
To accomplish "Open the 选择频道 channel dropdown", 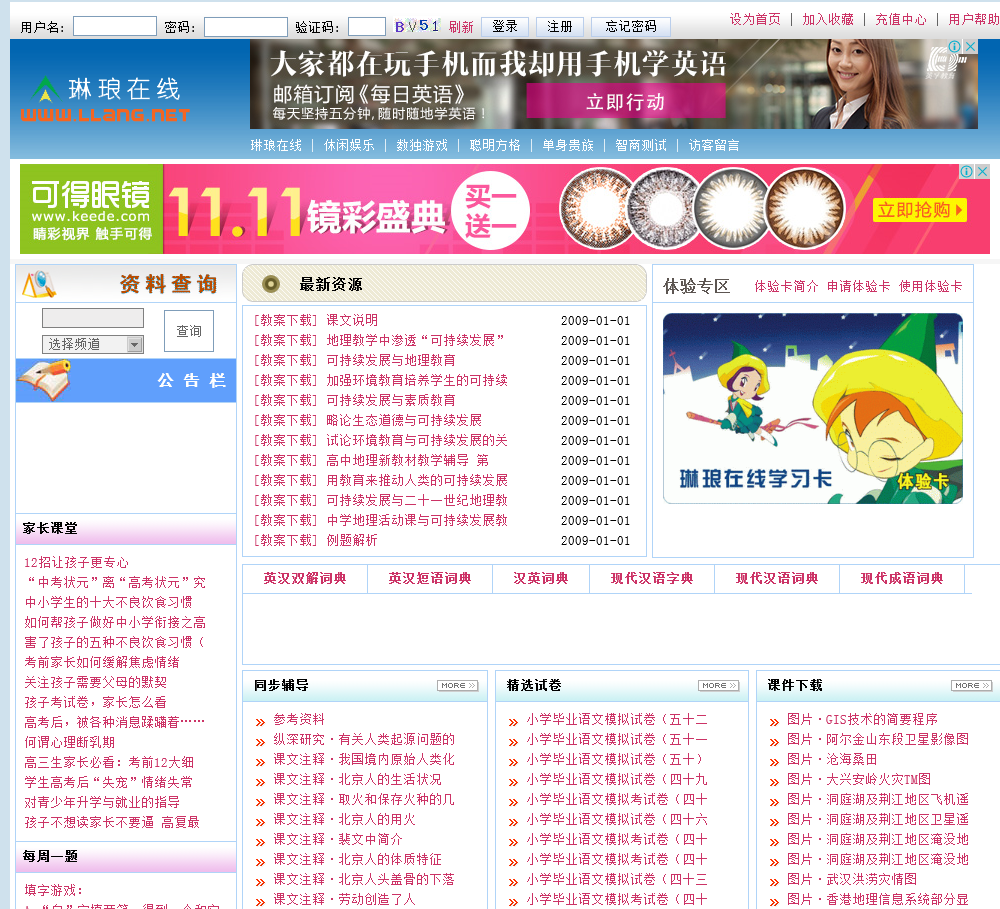I will click(93, 344).
